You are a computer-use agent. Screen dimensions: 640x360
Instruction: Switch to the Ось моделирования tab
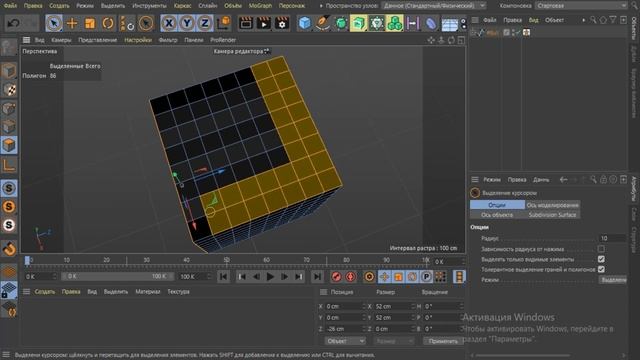click(552, 205)
